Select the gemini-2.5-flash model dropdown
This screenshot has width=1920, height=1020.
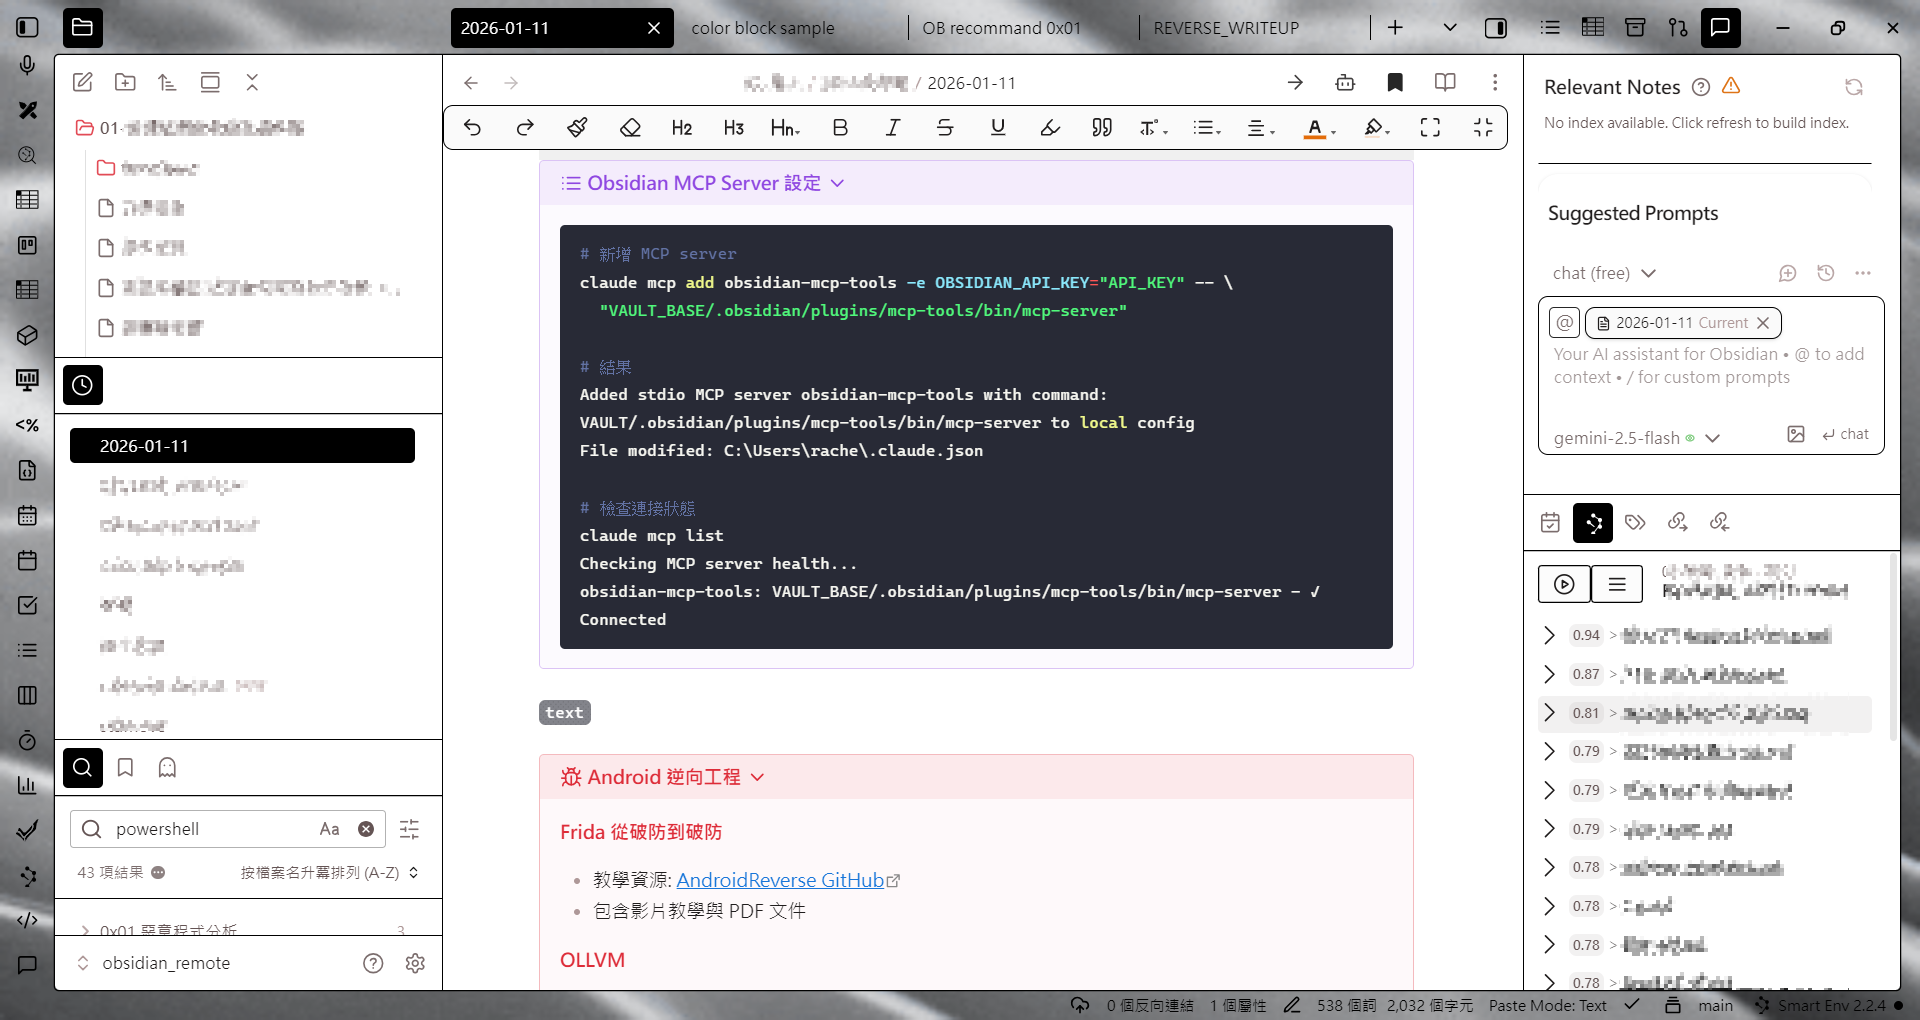click(x=1636, y=438)
